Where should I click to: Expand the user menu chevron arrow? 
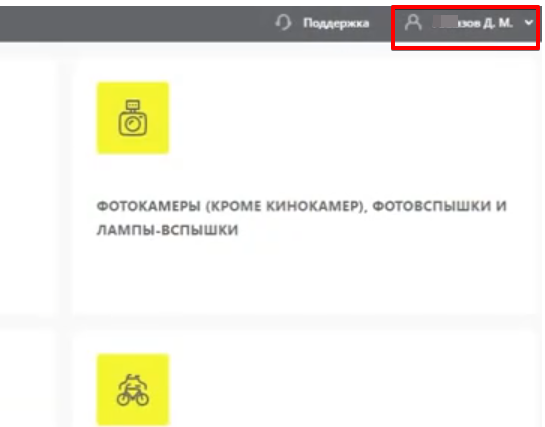pyautogui.click(x=529, y=23)
